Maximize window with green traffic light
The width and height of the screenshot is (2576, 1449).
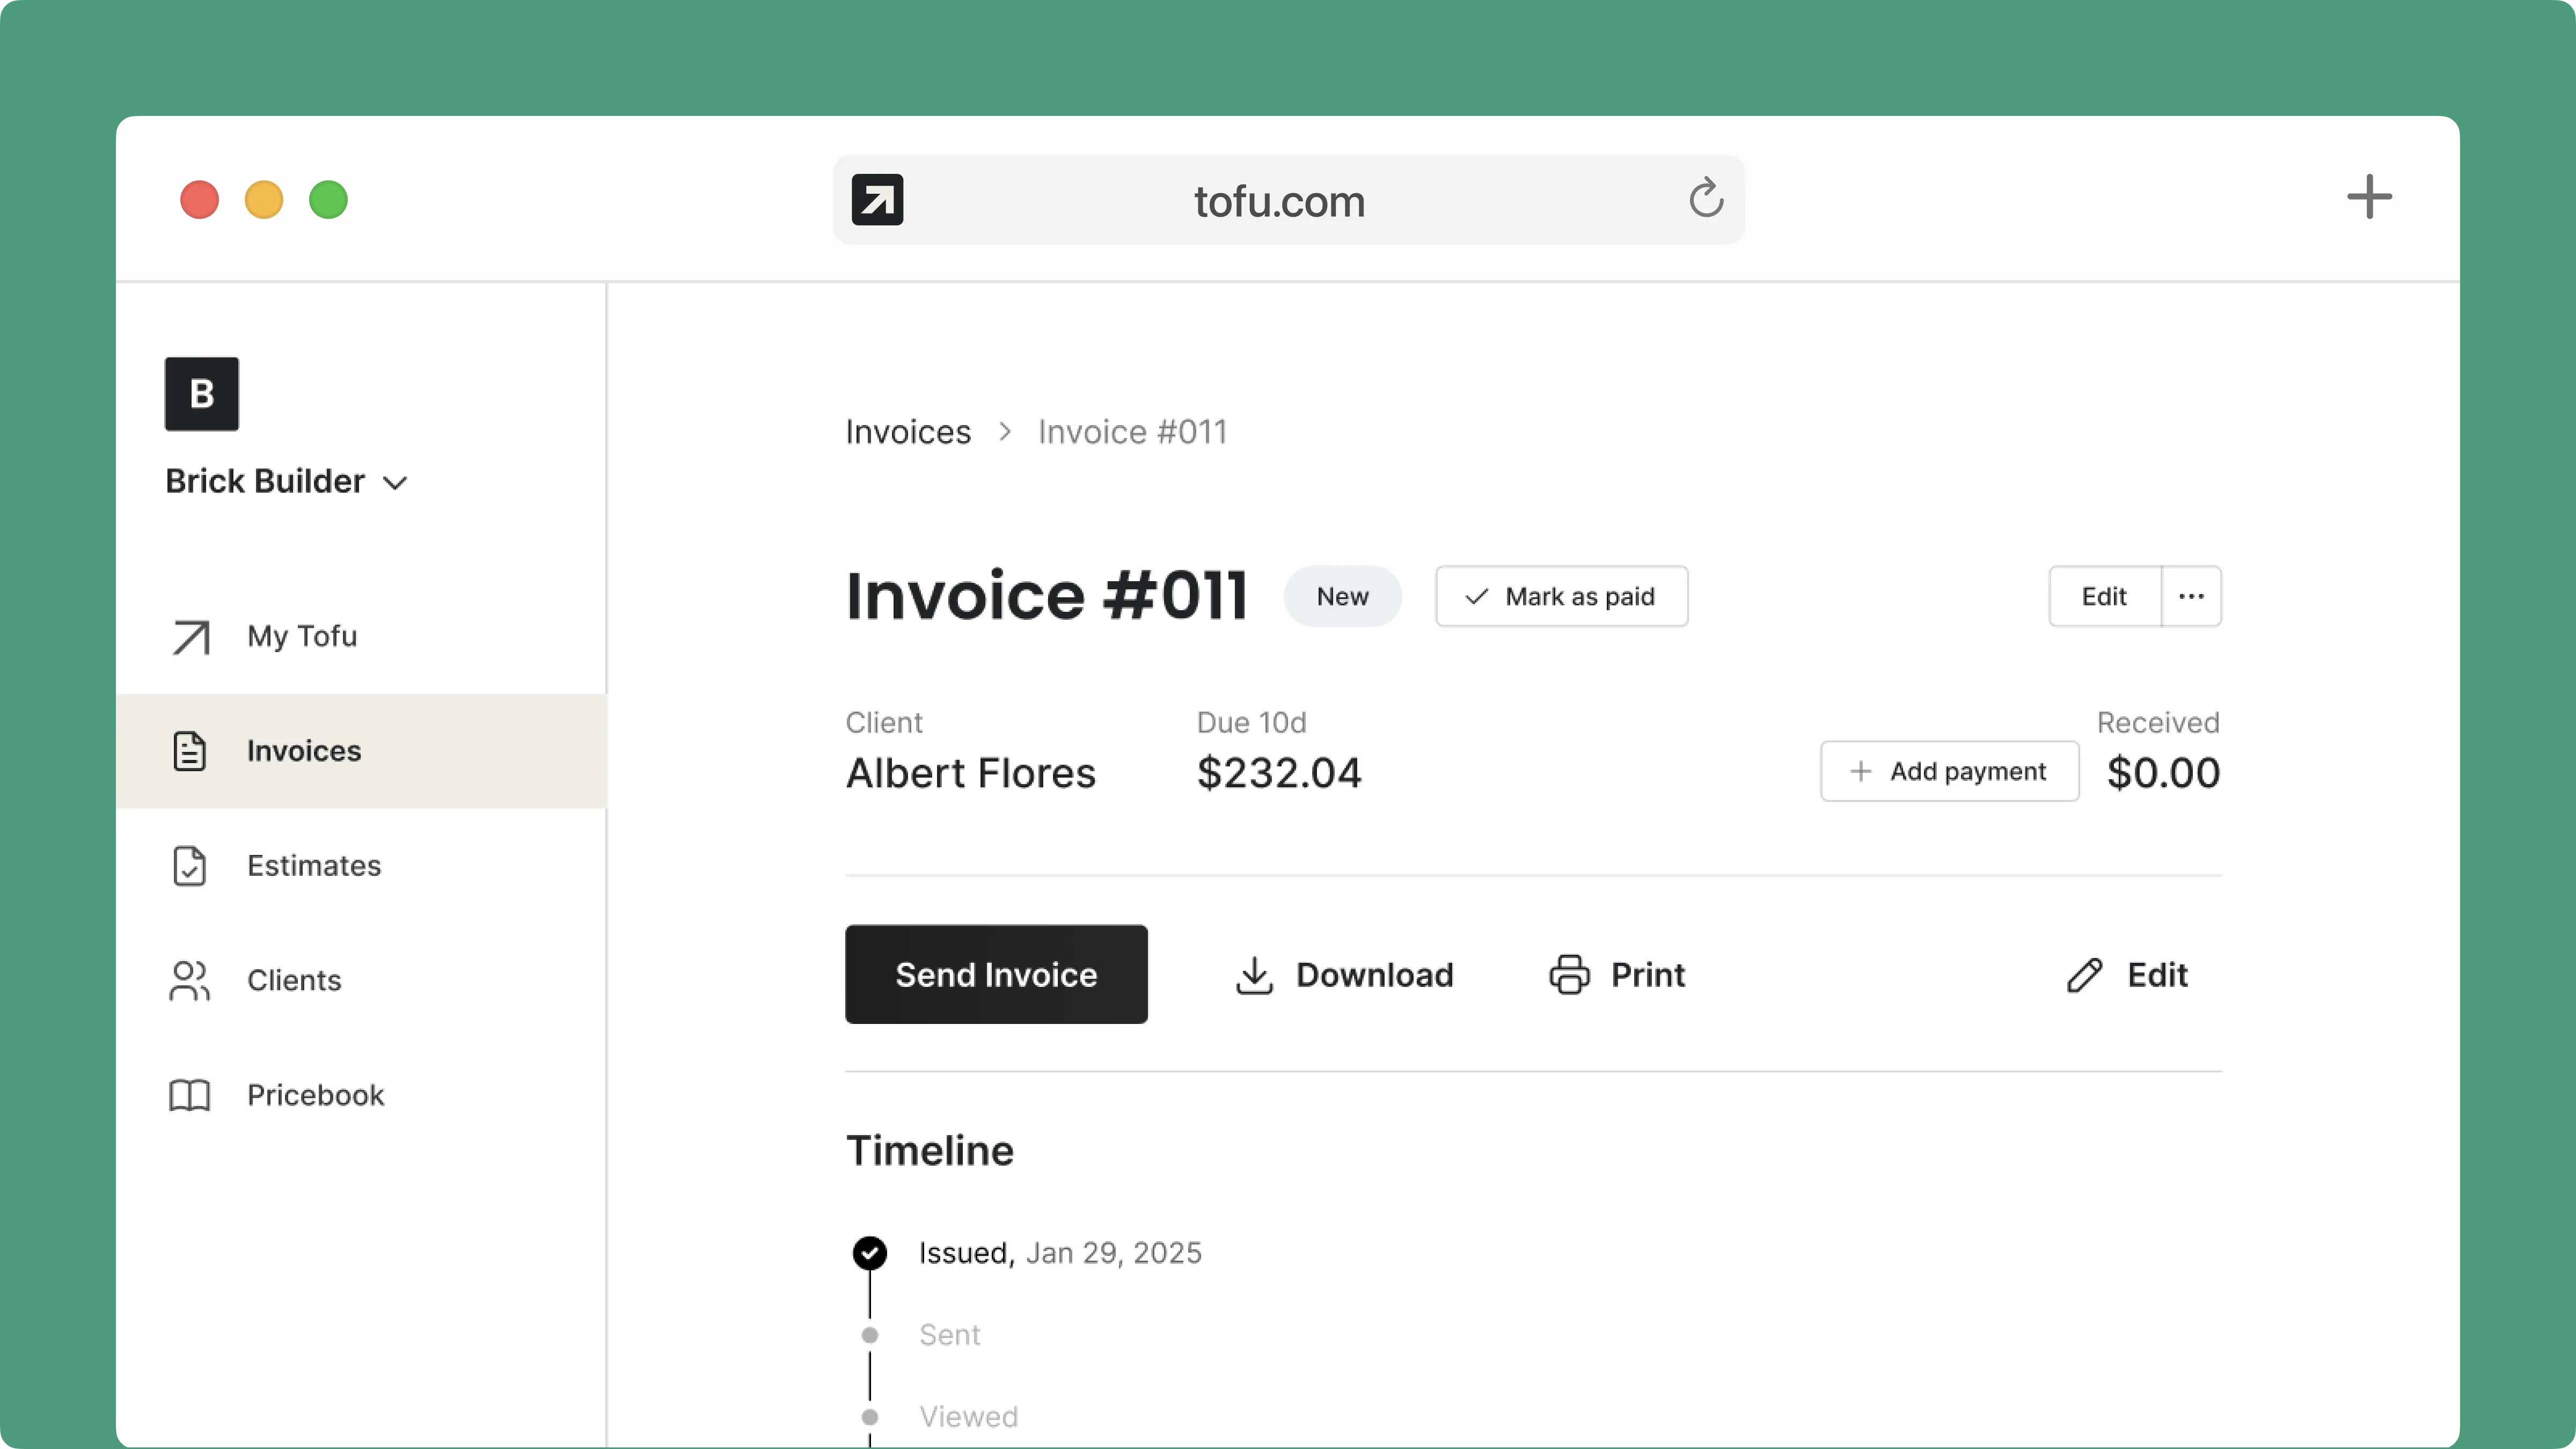[x=328, y=200]
